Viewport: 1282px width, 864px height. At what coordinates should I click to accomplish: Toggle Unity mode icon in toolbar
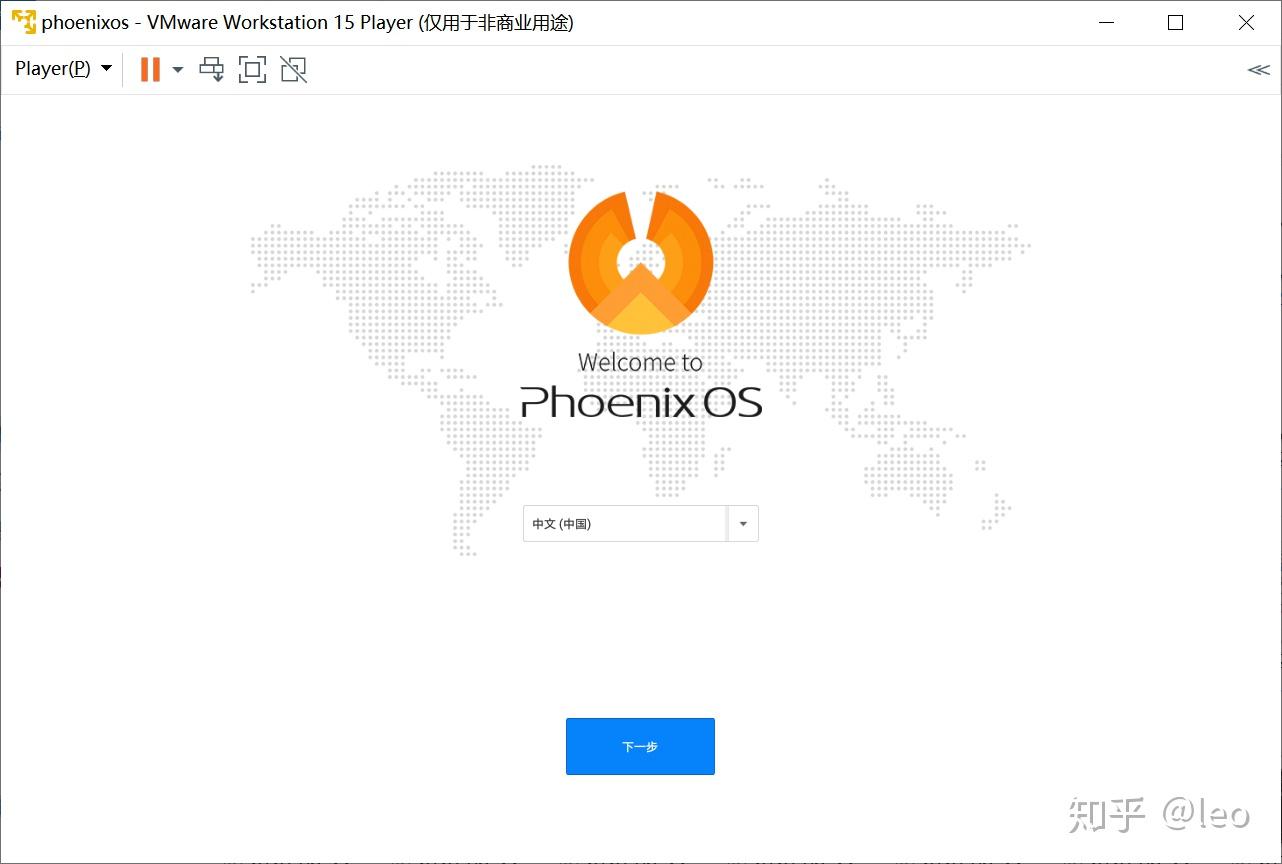click(293, 69)
